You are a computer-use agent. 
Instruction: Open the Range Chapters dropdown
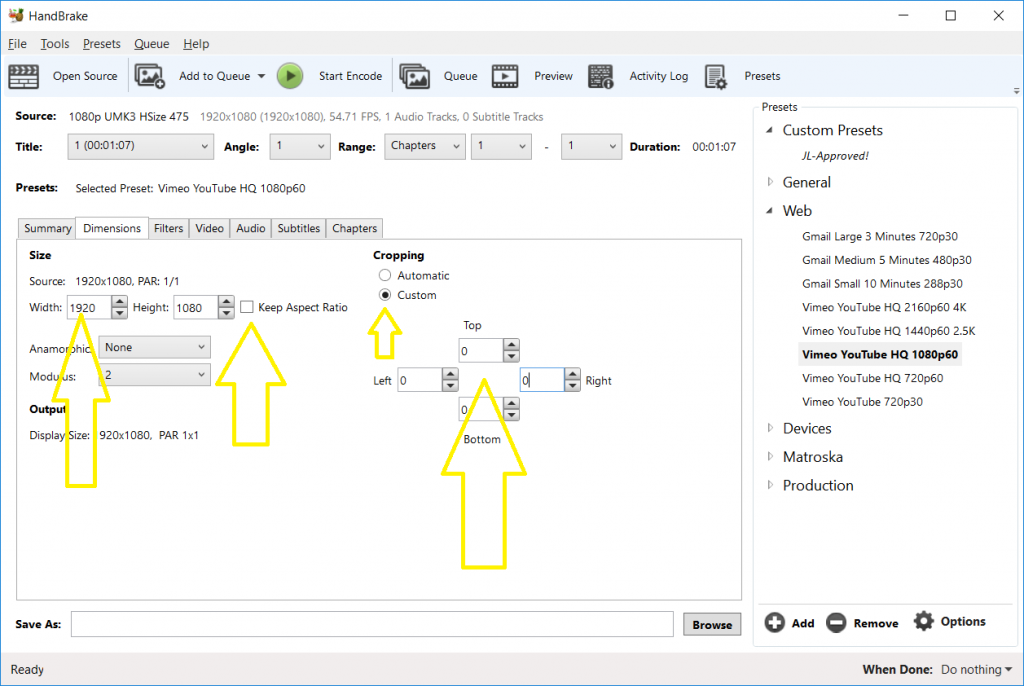(x=424, y=146)
